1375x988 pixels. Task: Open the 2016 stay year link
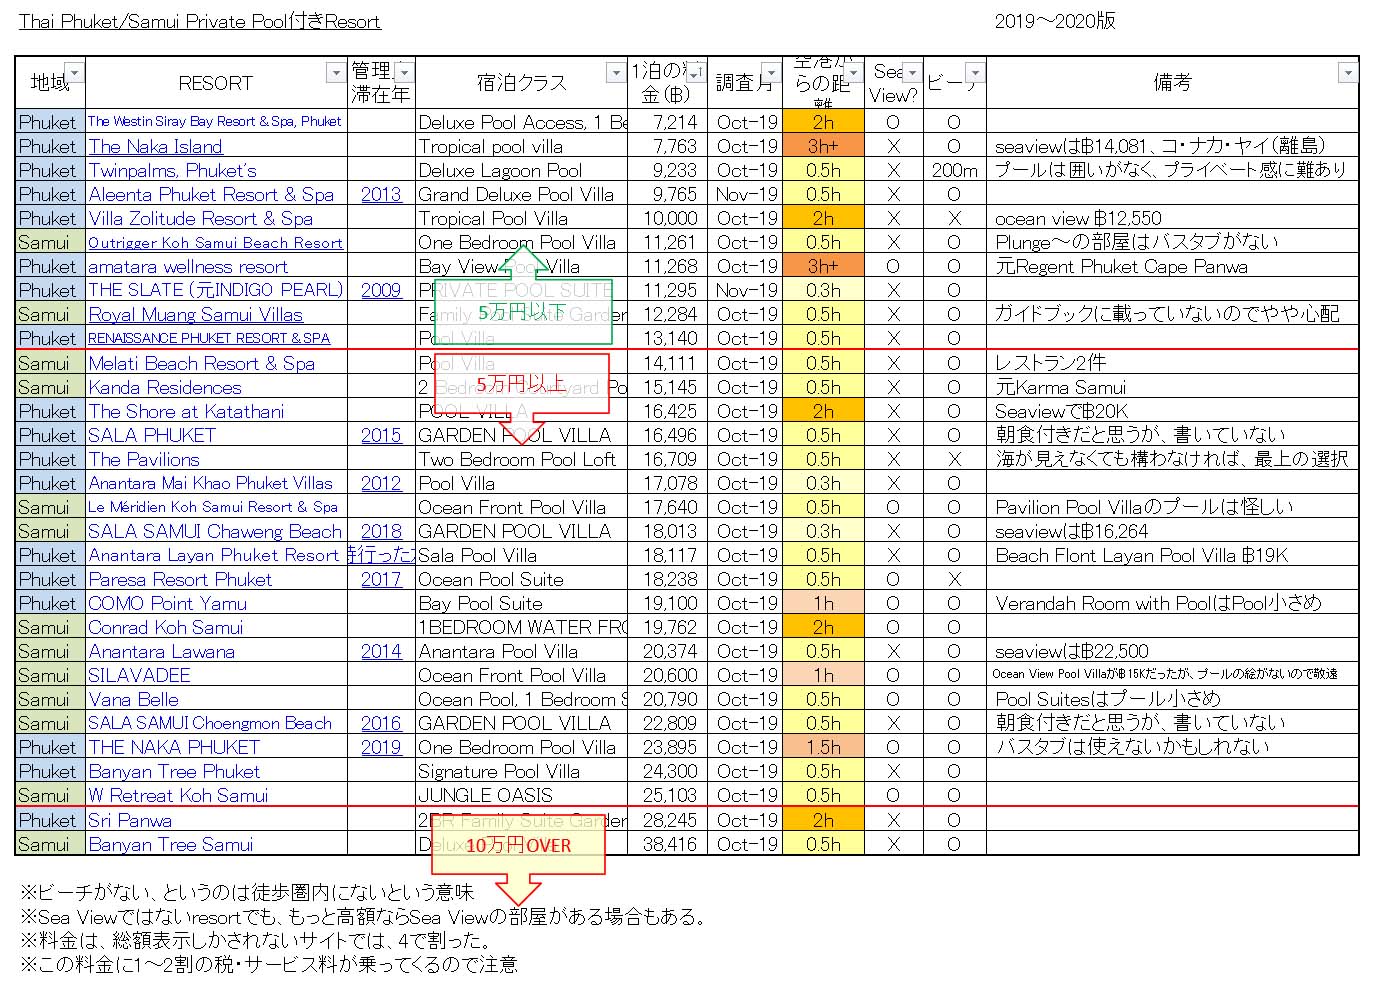pos(381,723)
